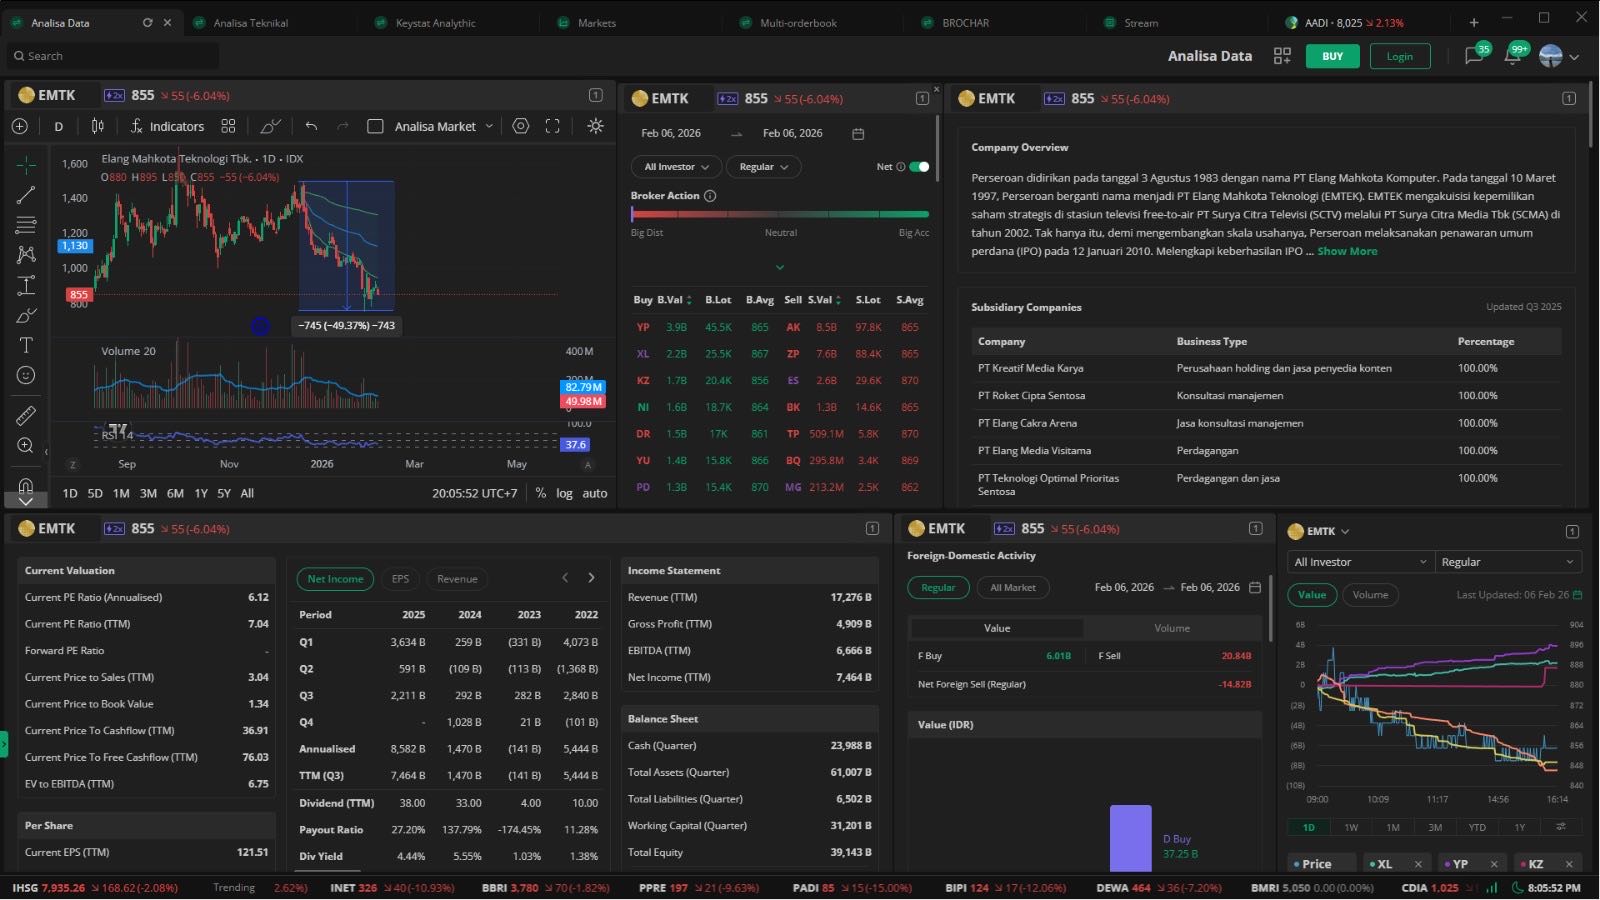Viewport: 1600px width, 900px height.
Task: Click the Show More link in Company Overview
Action: (1347, 251)
